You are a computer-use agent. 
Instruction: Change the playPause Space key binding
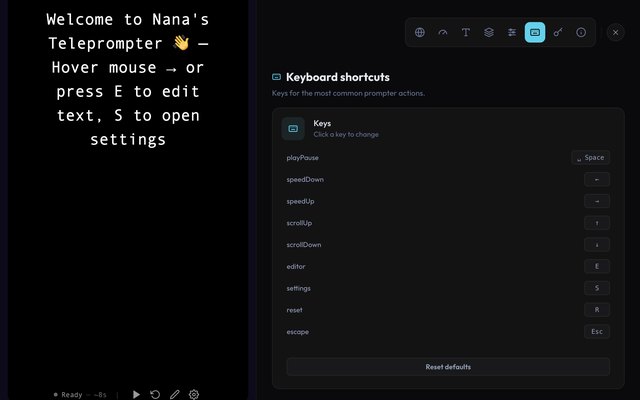pos(591,158)
